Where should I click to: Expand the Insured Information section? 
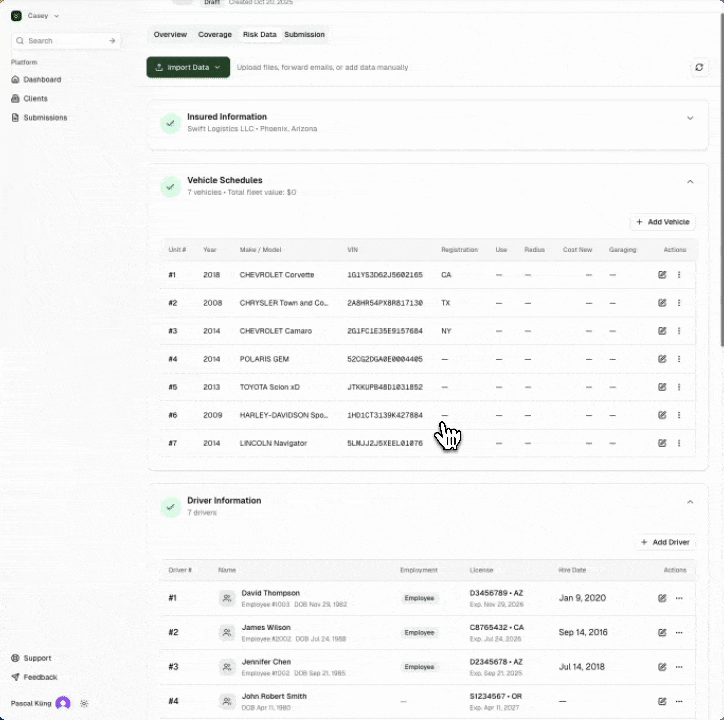click(689, 118)
